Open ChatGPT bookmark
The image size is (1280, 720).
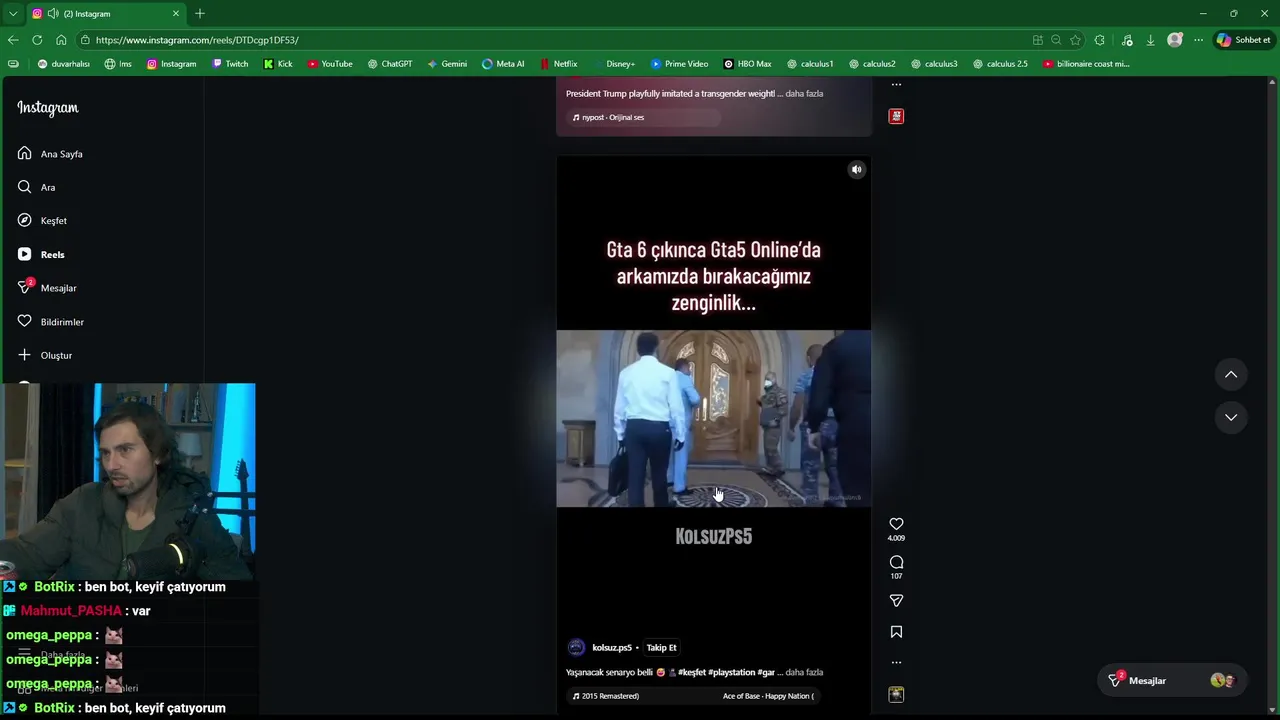[389, 64]
